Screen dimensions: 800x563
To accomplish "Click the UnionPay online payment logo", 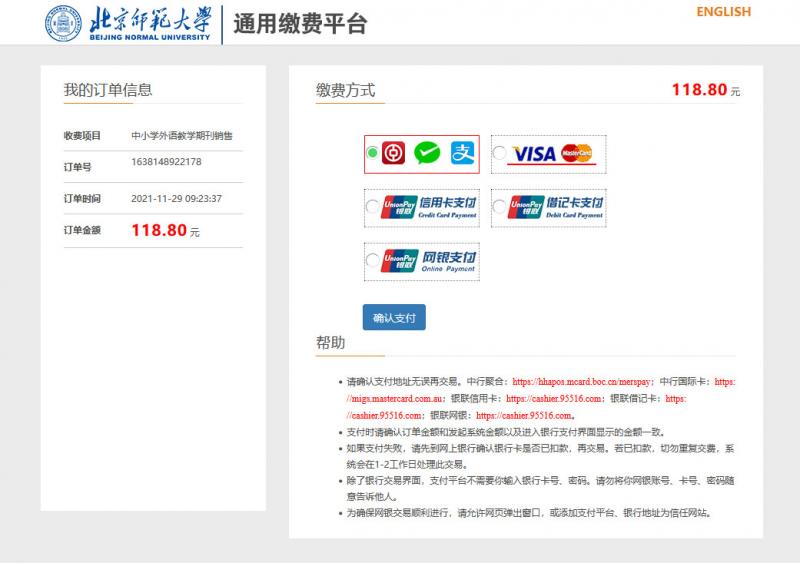I will pos(429,261).
